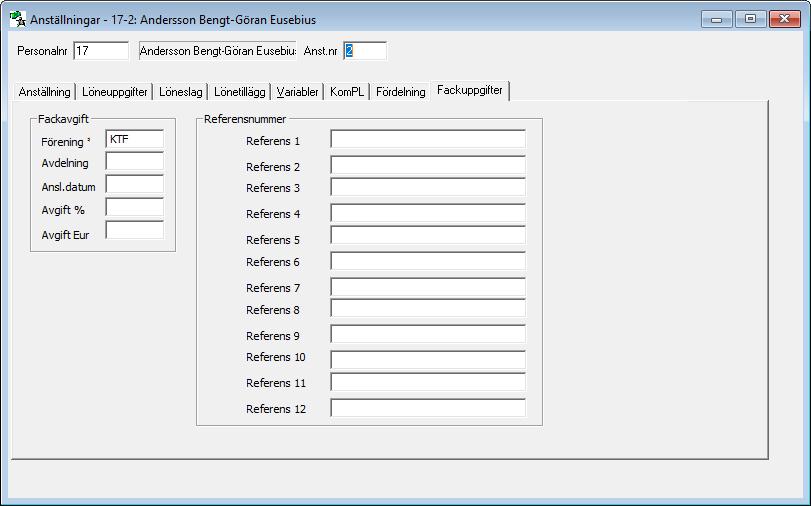Click the Referensnummer group heading
Screen dimensions: 811x506
coord(245,119)
